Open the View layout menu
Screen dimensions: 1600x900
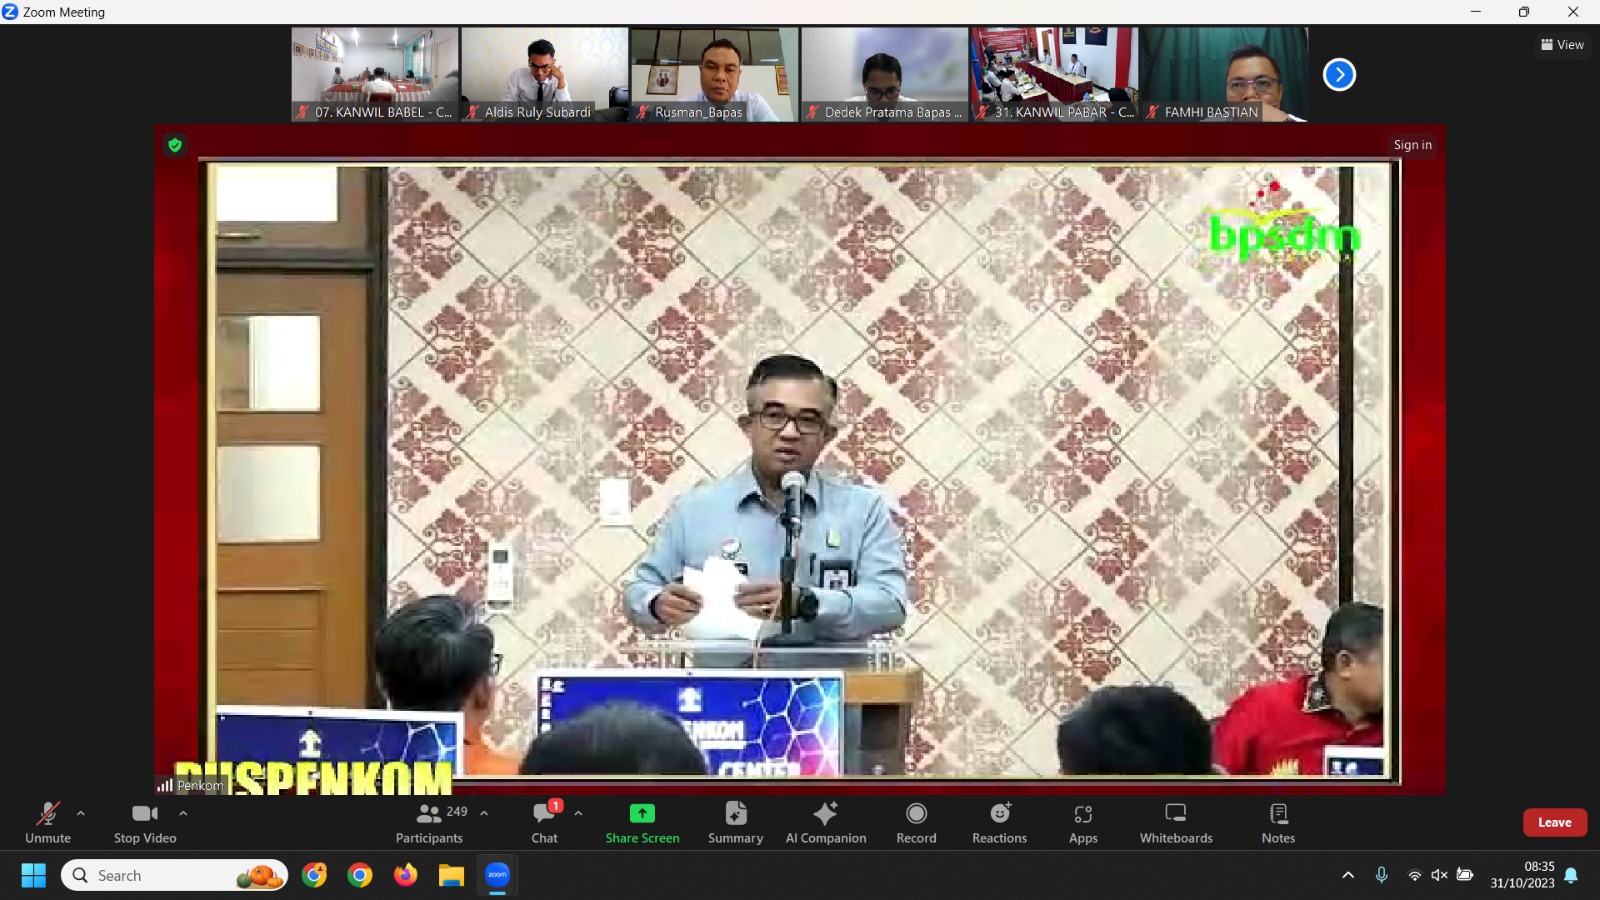(1562, 45)
